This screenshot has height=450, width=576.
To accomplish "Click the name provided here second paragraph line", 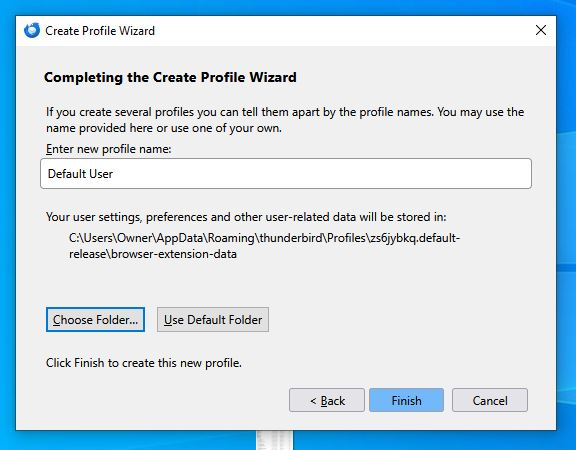I will tap(164, 128).
